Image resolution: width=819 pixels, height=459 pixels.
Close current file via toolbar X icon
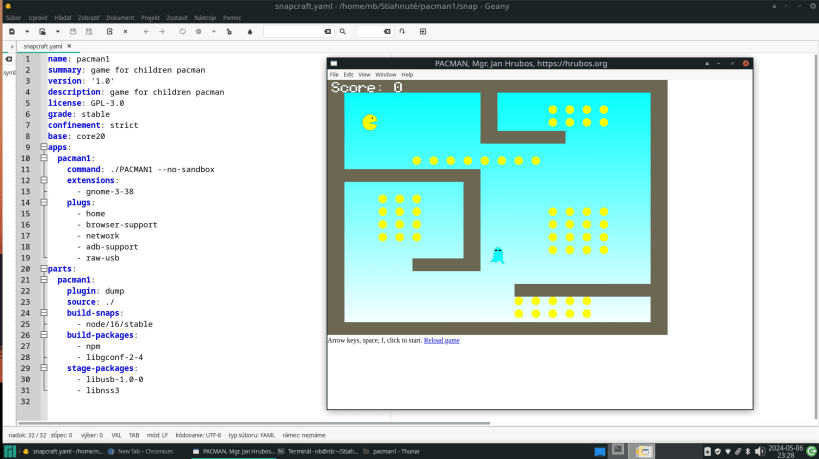point(125,31)
